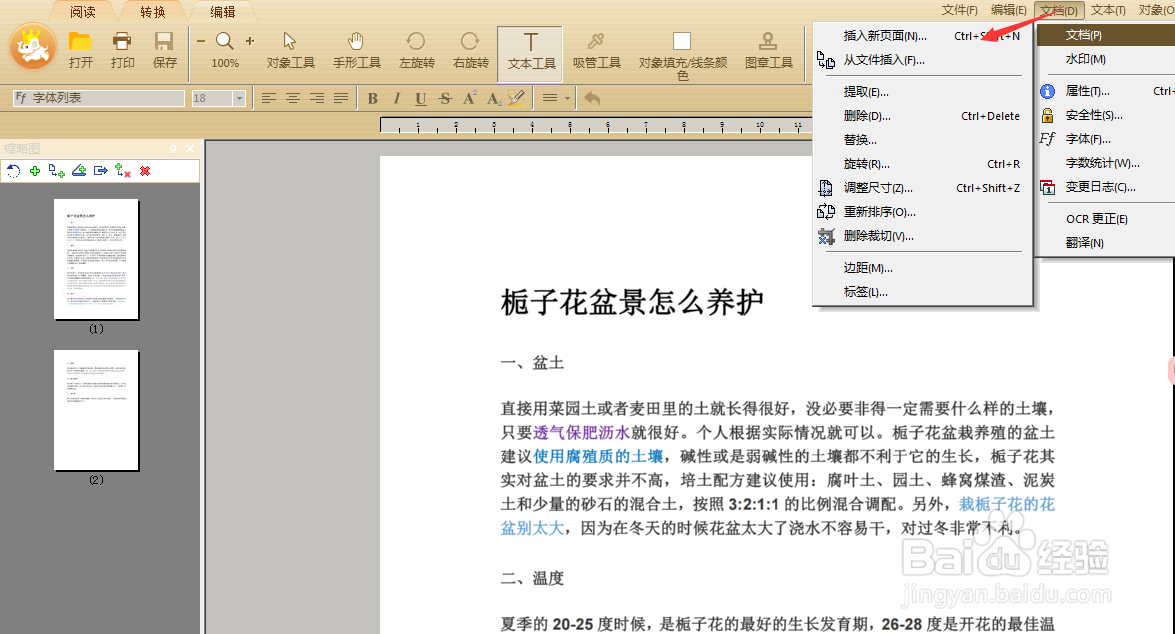
Task: Open the 文本(T) menu
Action: click(x=1108, y=10)
